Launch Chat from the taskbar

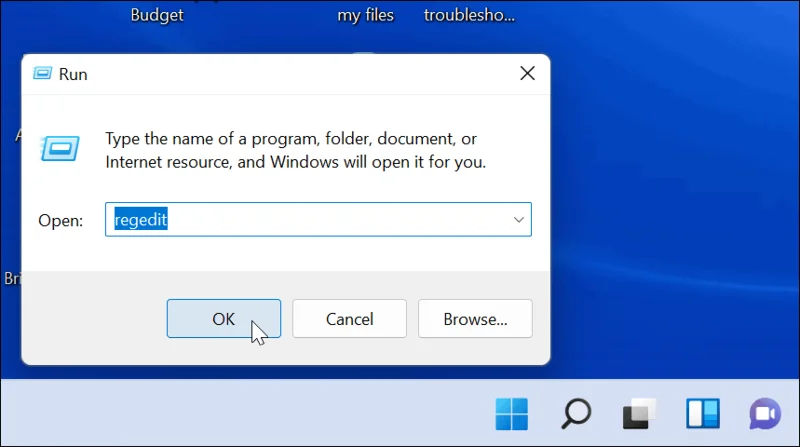(x=765, y=414)
